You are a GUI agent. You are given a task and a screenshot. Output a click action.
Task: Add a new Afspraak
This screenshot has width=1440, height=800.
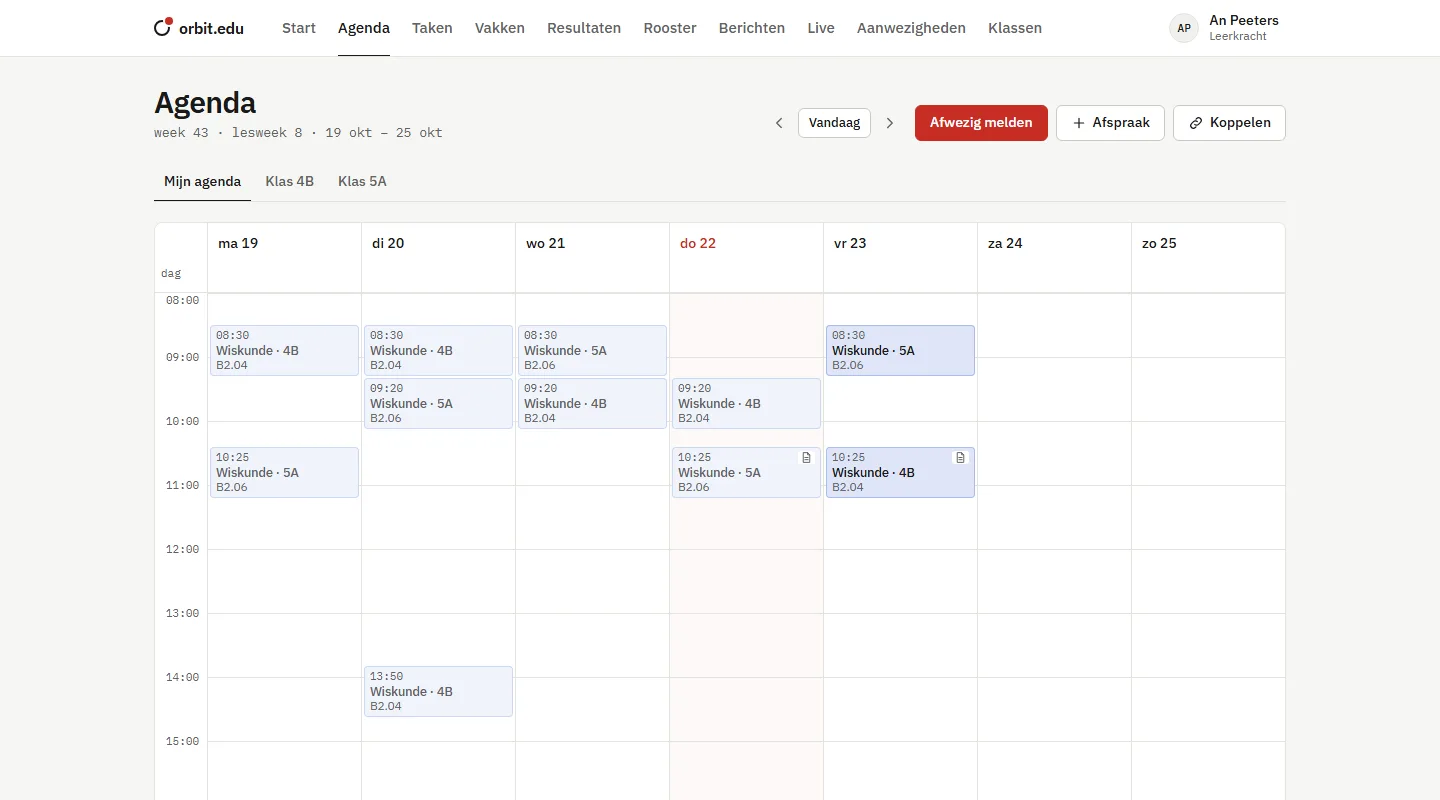pos(1110,123)
